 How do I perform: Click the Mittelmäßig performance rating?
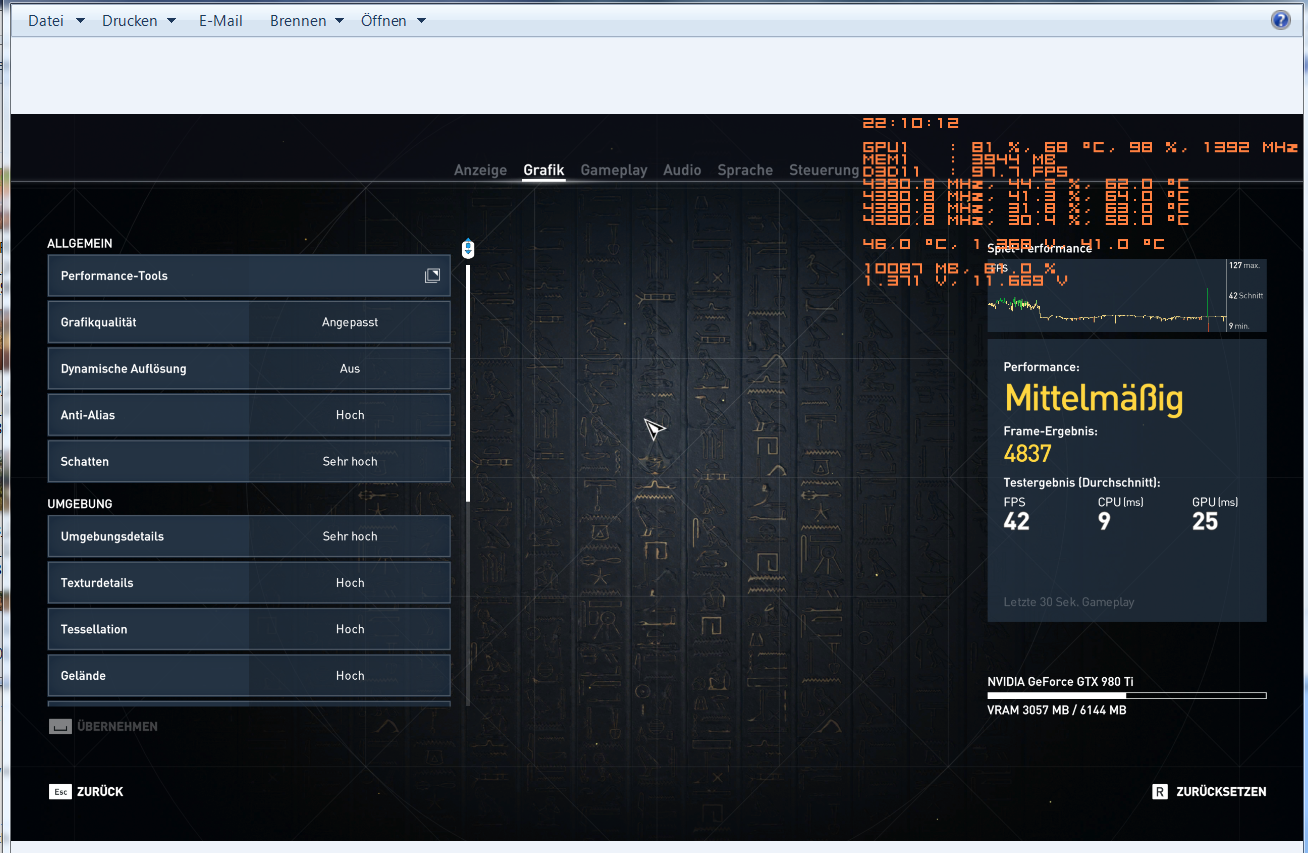click(x=1094, y=400)
